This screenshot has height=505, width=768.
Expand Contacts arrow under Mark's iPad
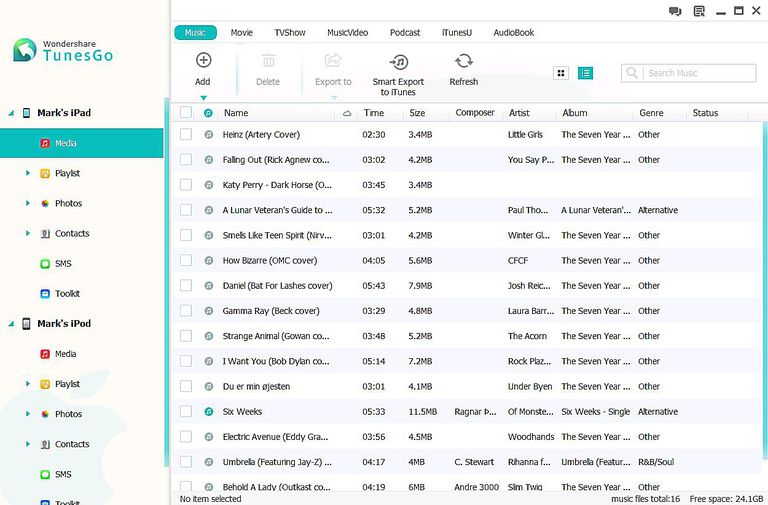[x=28, y=233]
